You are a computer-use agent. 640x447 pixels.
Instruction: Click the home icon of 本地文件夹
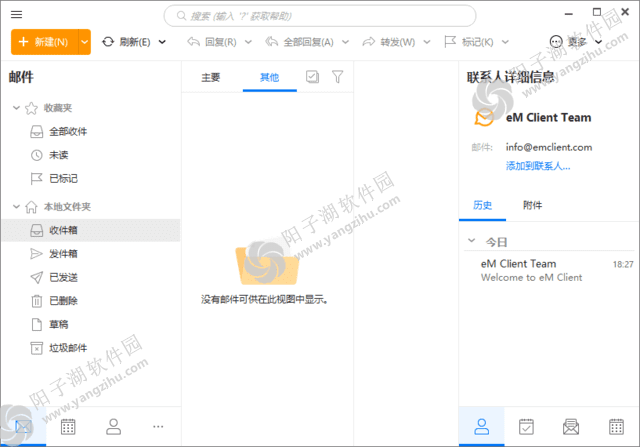pyautogui.click(x=31, y=207)
